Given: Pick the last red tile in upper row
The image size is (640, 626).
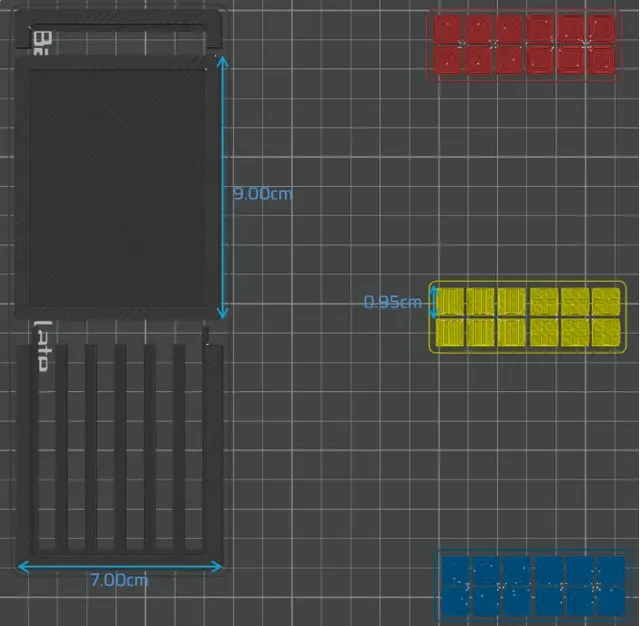Looking at the screenshot, I should [x=602, y=29].
